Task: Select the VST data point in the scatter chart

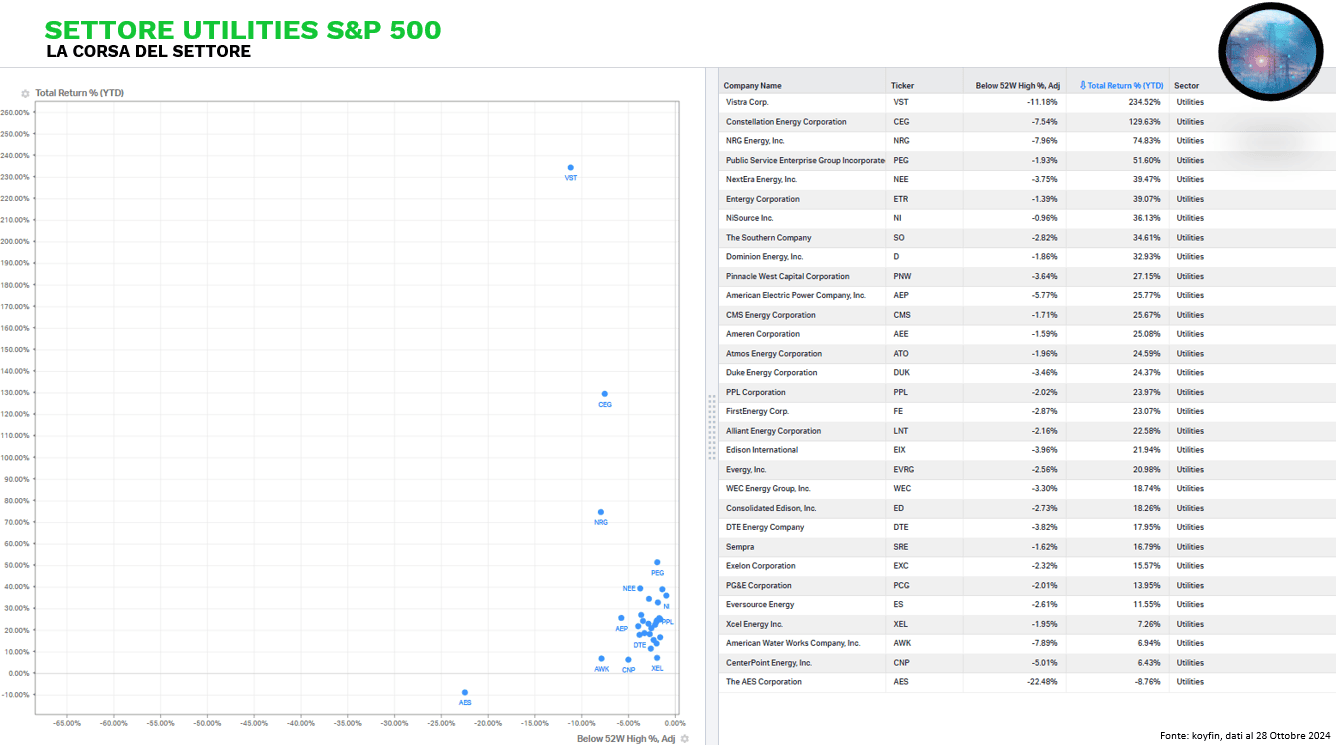Action: click(571, 168)
